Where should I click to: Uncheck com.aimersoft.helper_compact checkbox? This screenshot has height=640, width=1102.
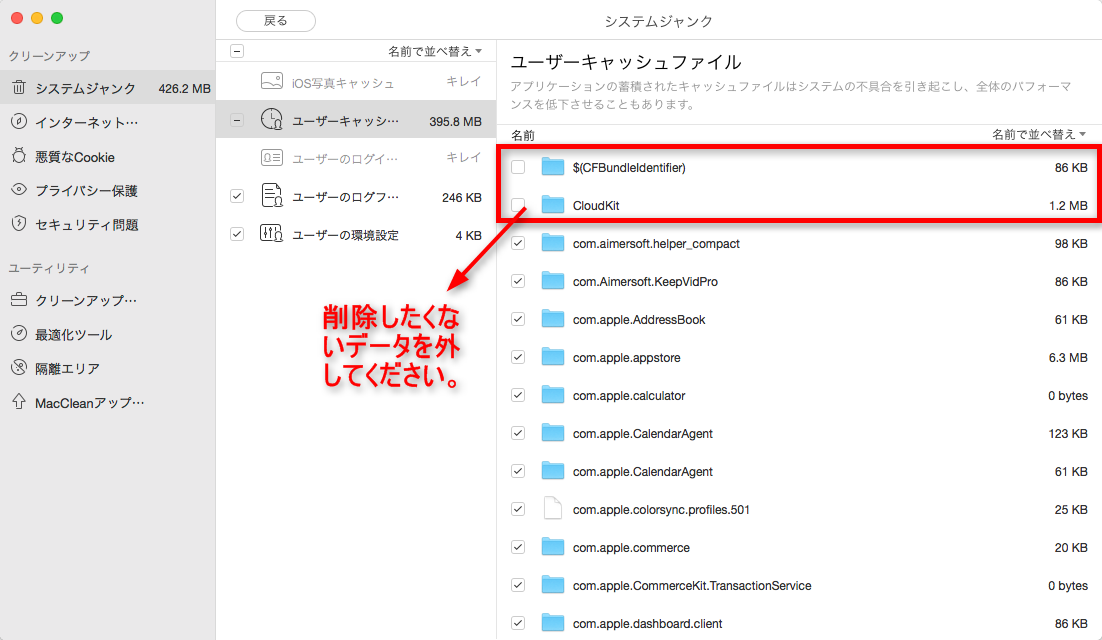518,243
